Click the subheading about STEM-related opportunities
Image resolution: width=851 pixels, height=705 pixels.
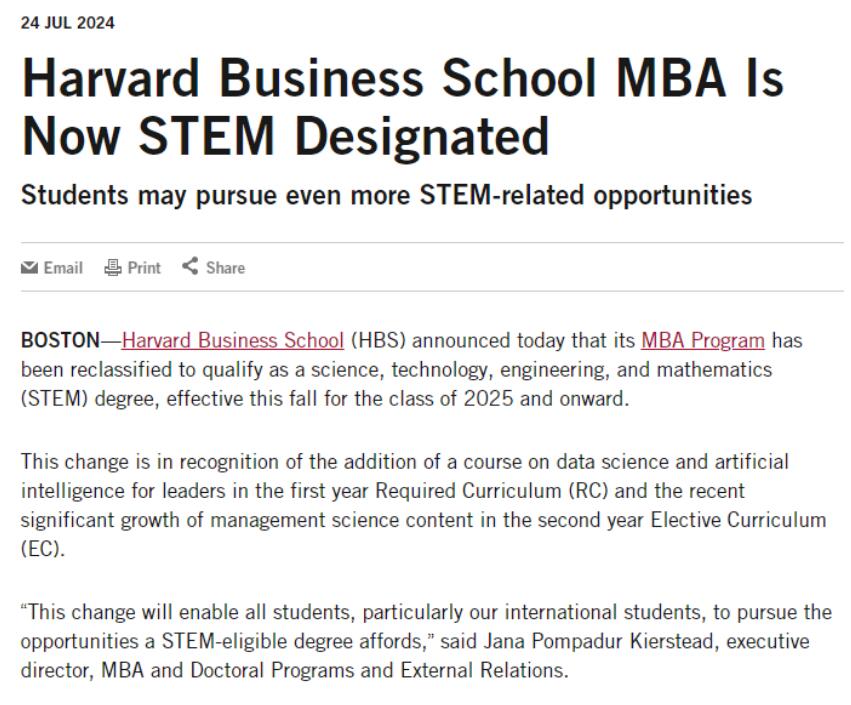click(x=386, y=195)
